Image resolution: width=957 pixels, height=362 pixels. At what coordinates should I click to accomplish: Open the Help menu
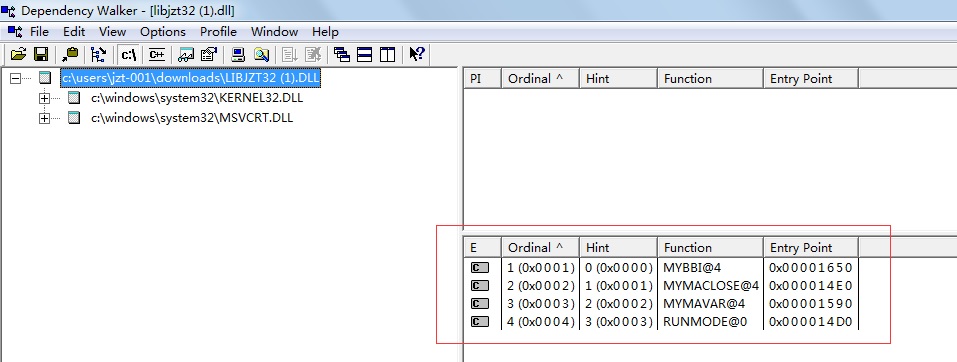coord(325,32)
